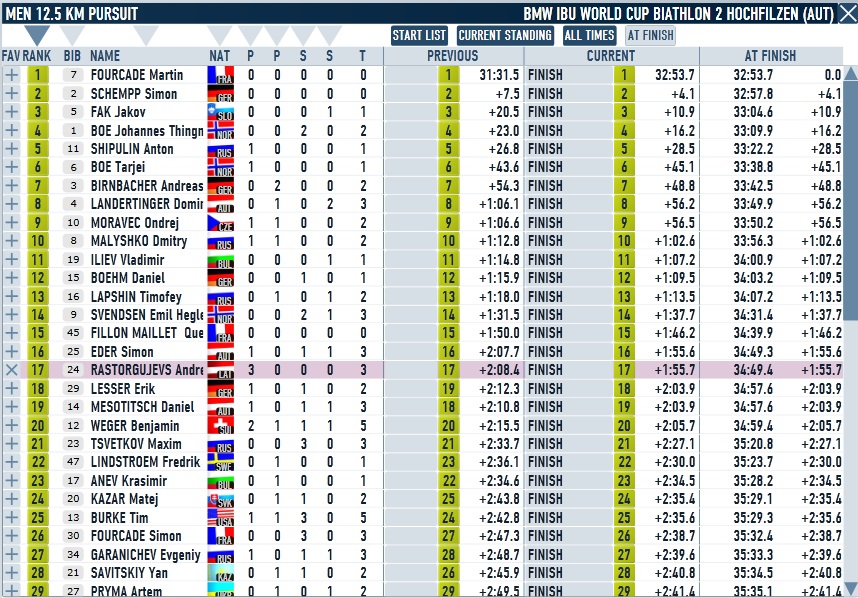Viewport: 858px width, 598px height.
Task: Click the scrollbar down arrow
Action: coord(851,588)
